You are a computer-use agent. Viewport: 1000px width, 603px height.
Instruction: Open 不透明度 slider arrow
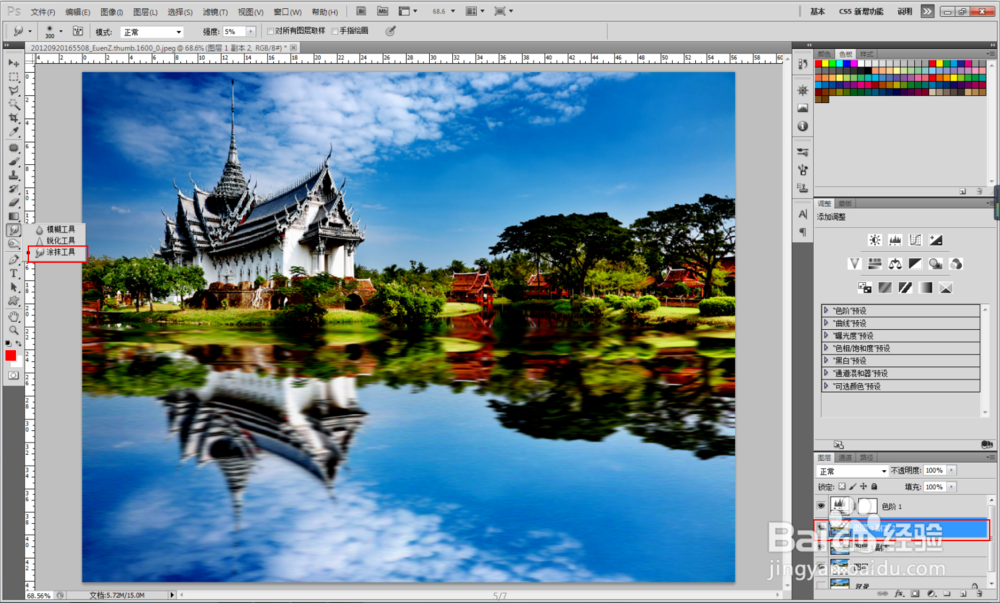pyautogui.click(x=951, y=470)
